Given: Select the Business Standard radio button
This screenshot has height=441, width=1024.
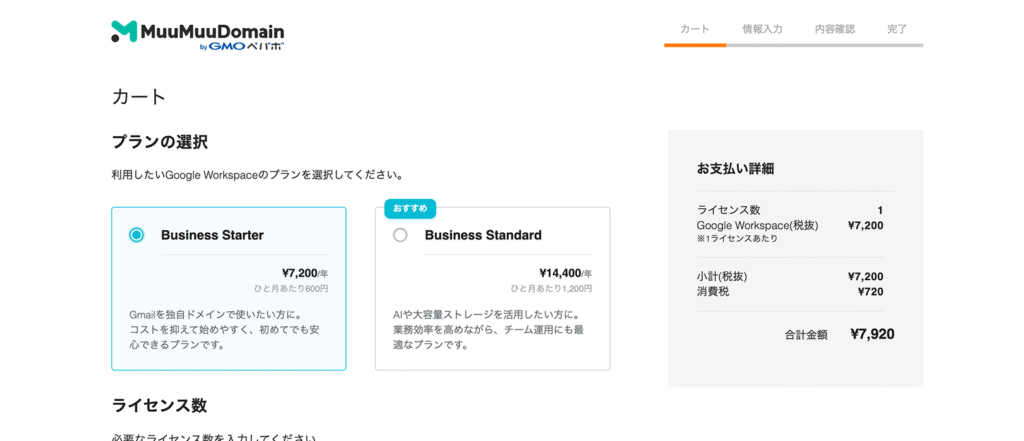Looking at the screenshot, I should [400, 235].
